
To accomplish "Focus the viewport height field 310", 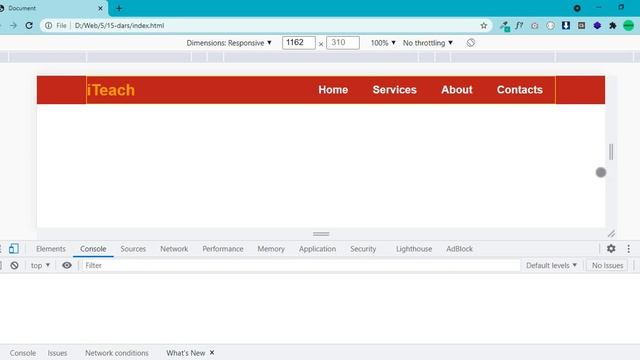I will click(x=343, y=42).
